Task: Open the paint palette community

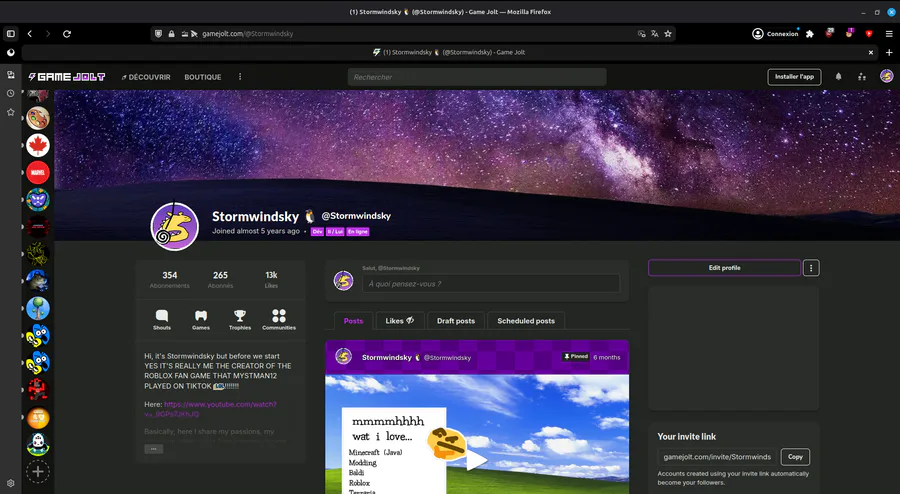Action: click(x=38, y=118)
